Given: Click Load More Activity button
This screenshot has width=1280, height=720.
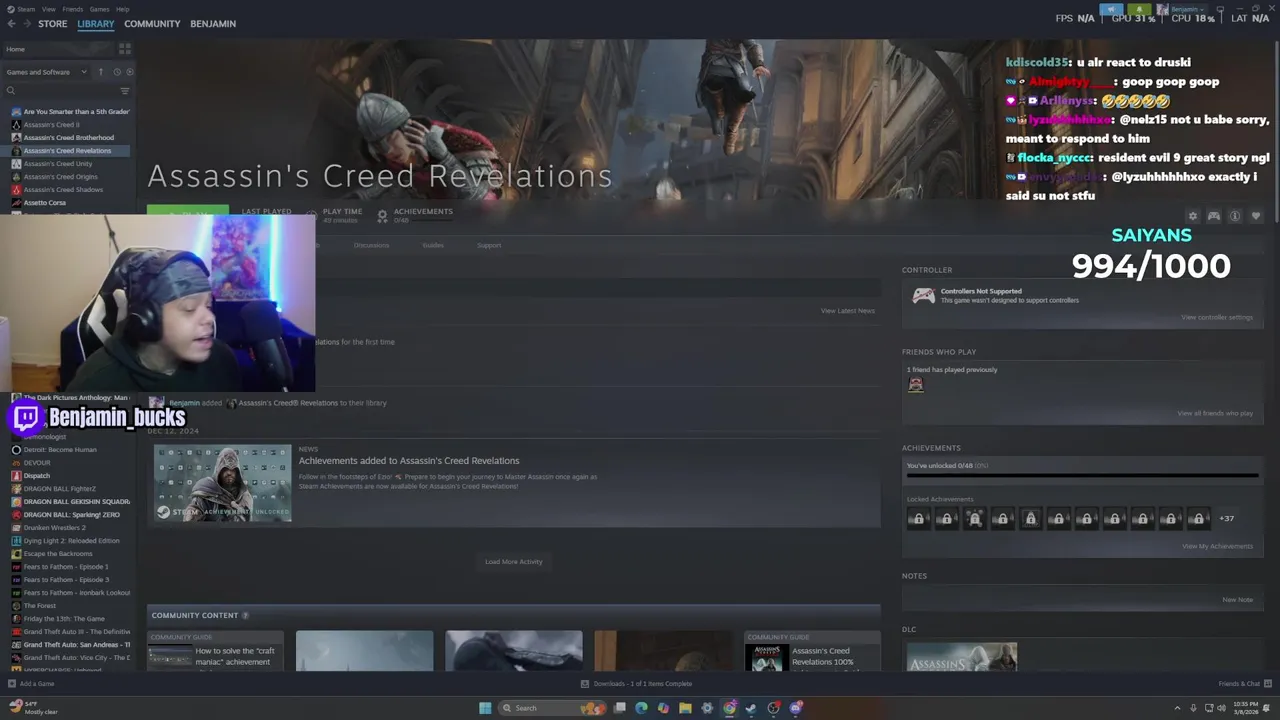Looking at the screenshot, I should [514, 562].
